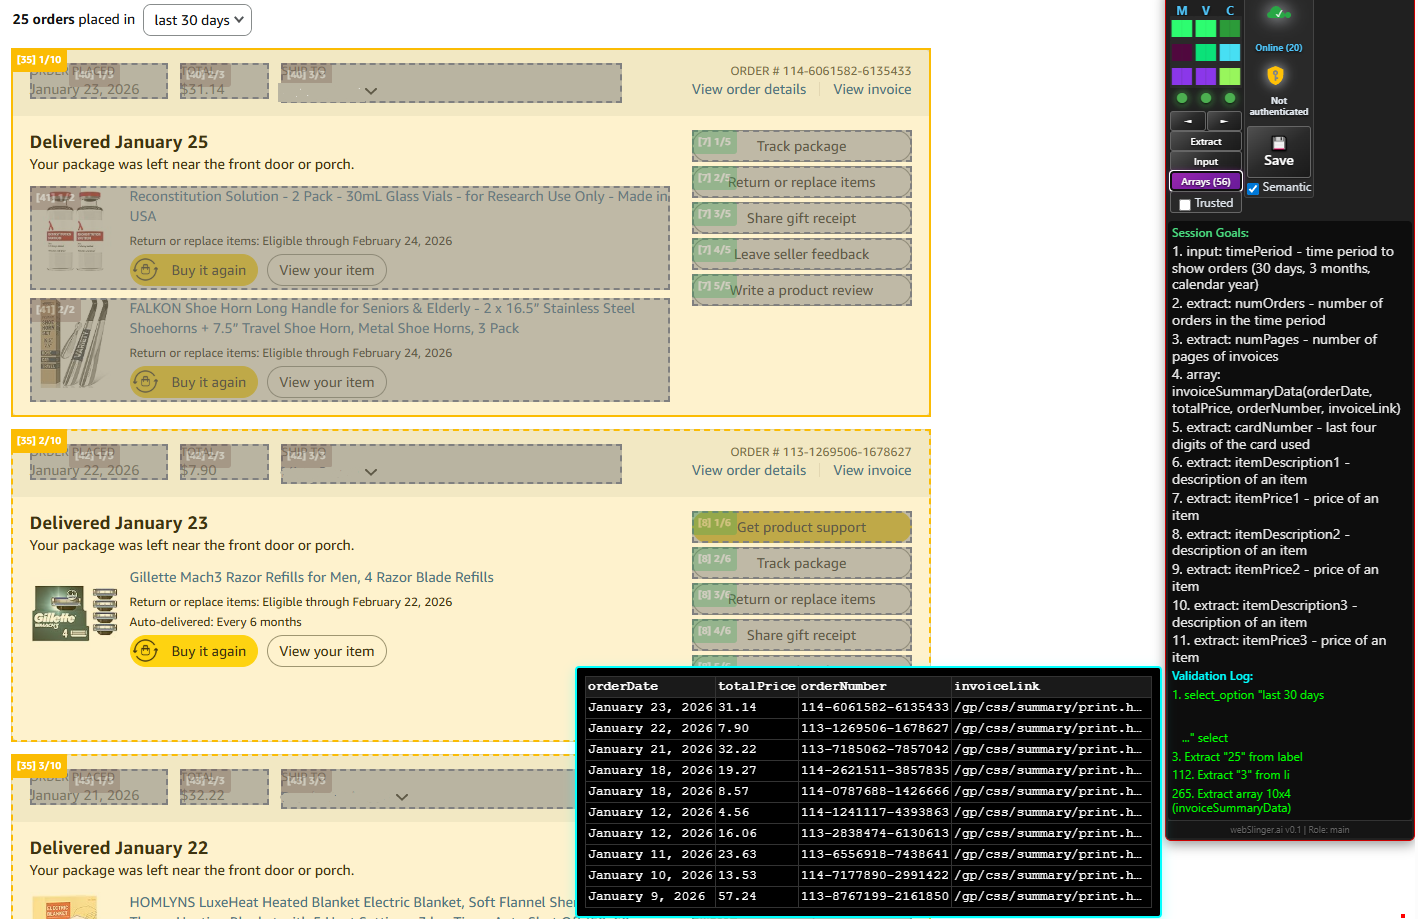The image size is (1418, 919).
Task: Expand Ship To chevron for January 21 order
Action: coord(402,797)
